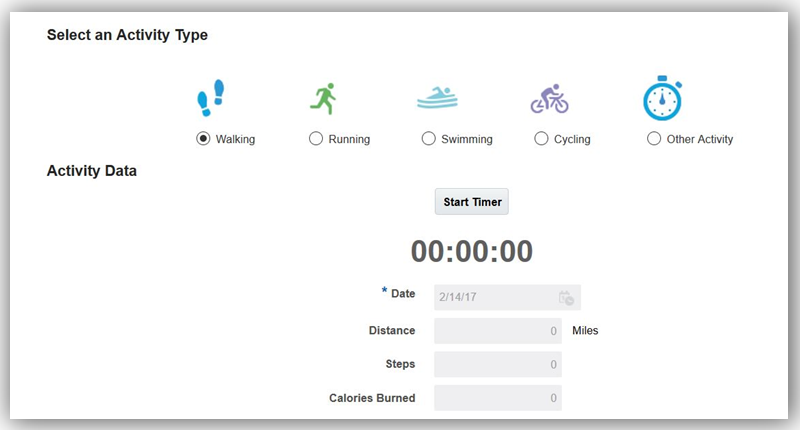The height and width of the screenshot is (430, 800).
Task: Select the Running radio button
Action: click(x=316, y=139)
